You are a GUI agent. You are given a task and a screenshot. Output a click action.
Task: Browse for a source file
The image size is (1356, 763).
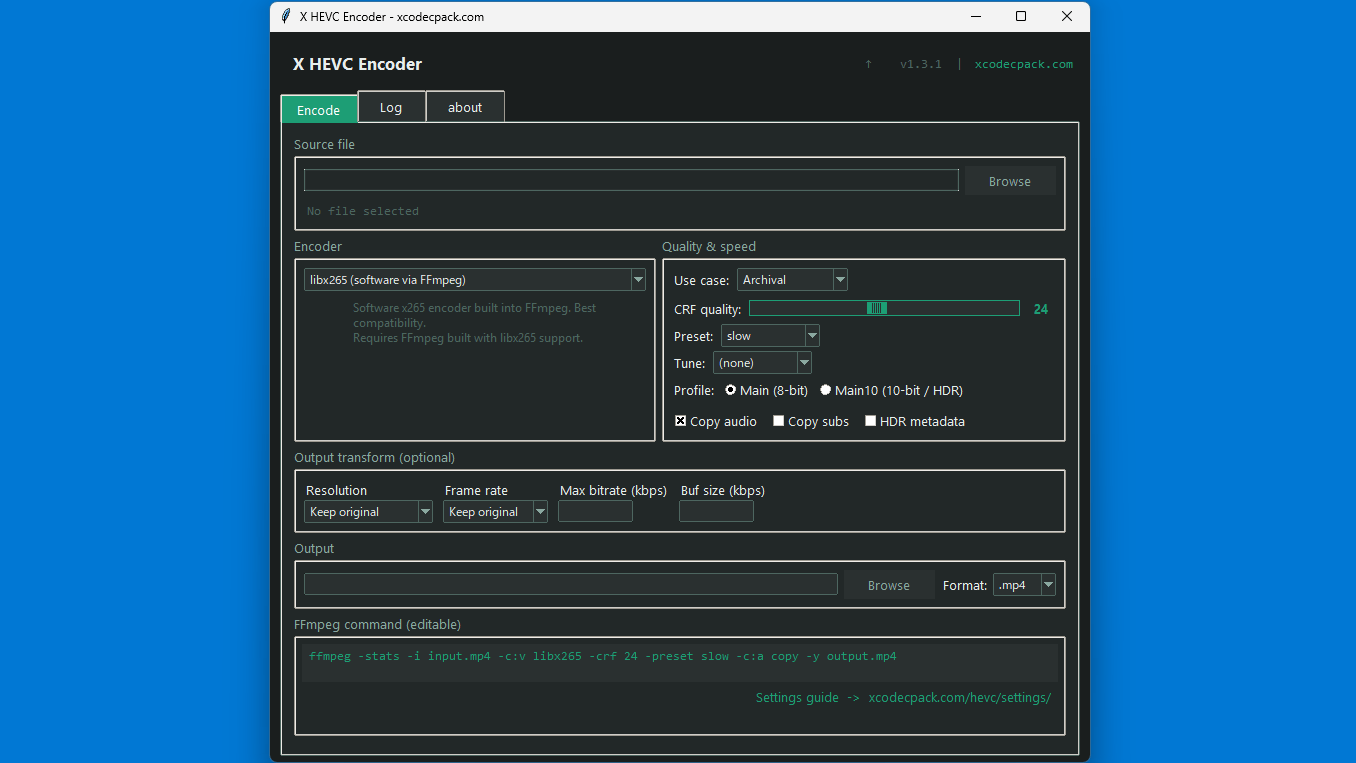point(1009,181)
